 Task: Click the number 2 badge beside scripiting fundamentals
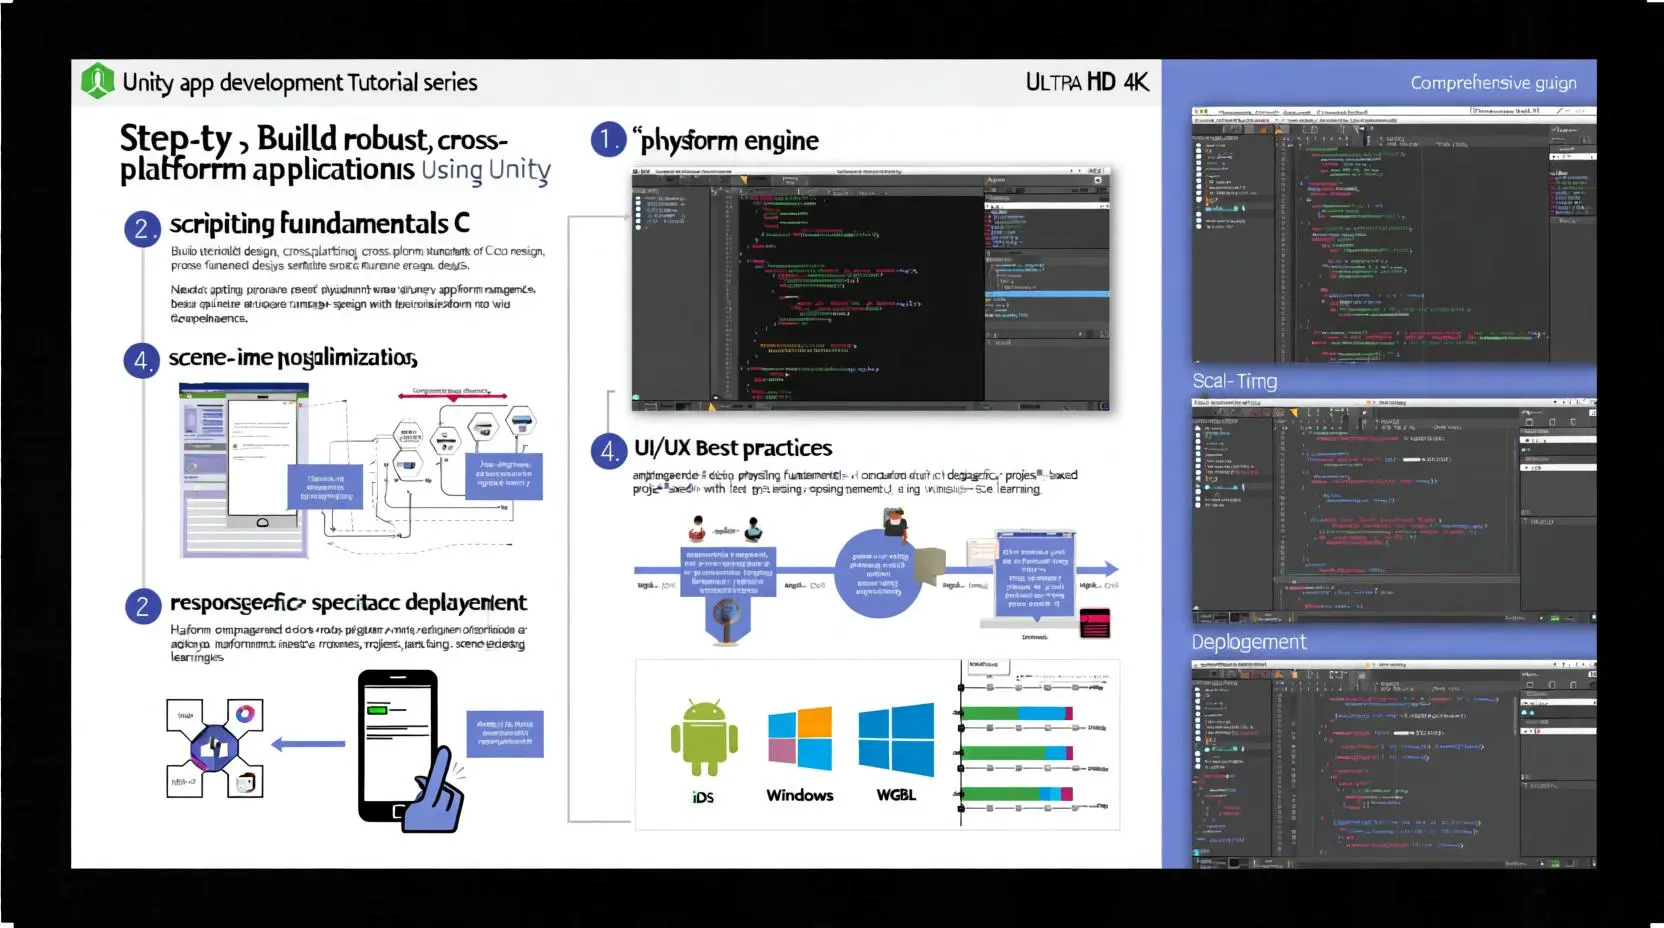tap(142, 229)
